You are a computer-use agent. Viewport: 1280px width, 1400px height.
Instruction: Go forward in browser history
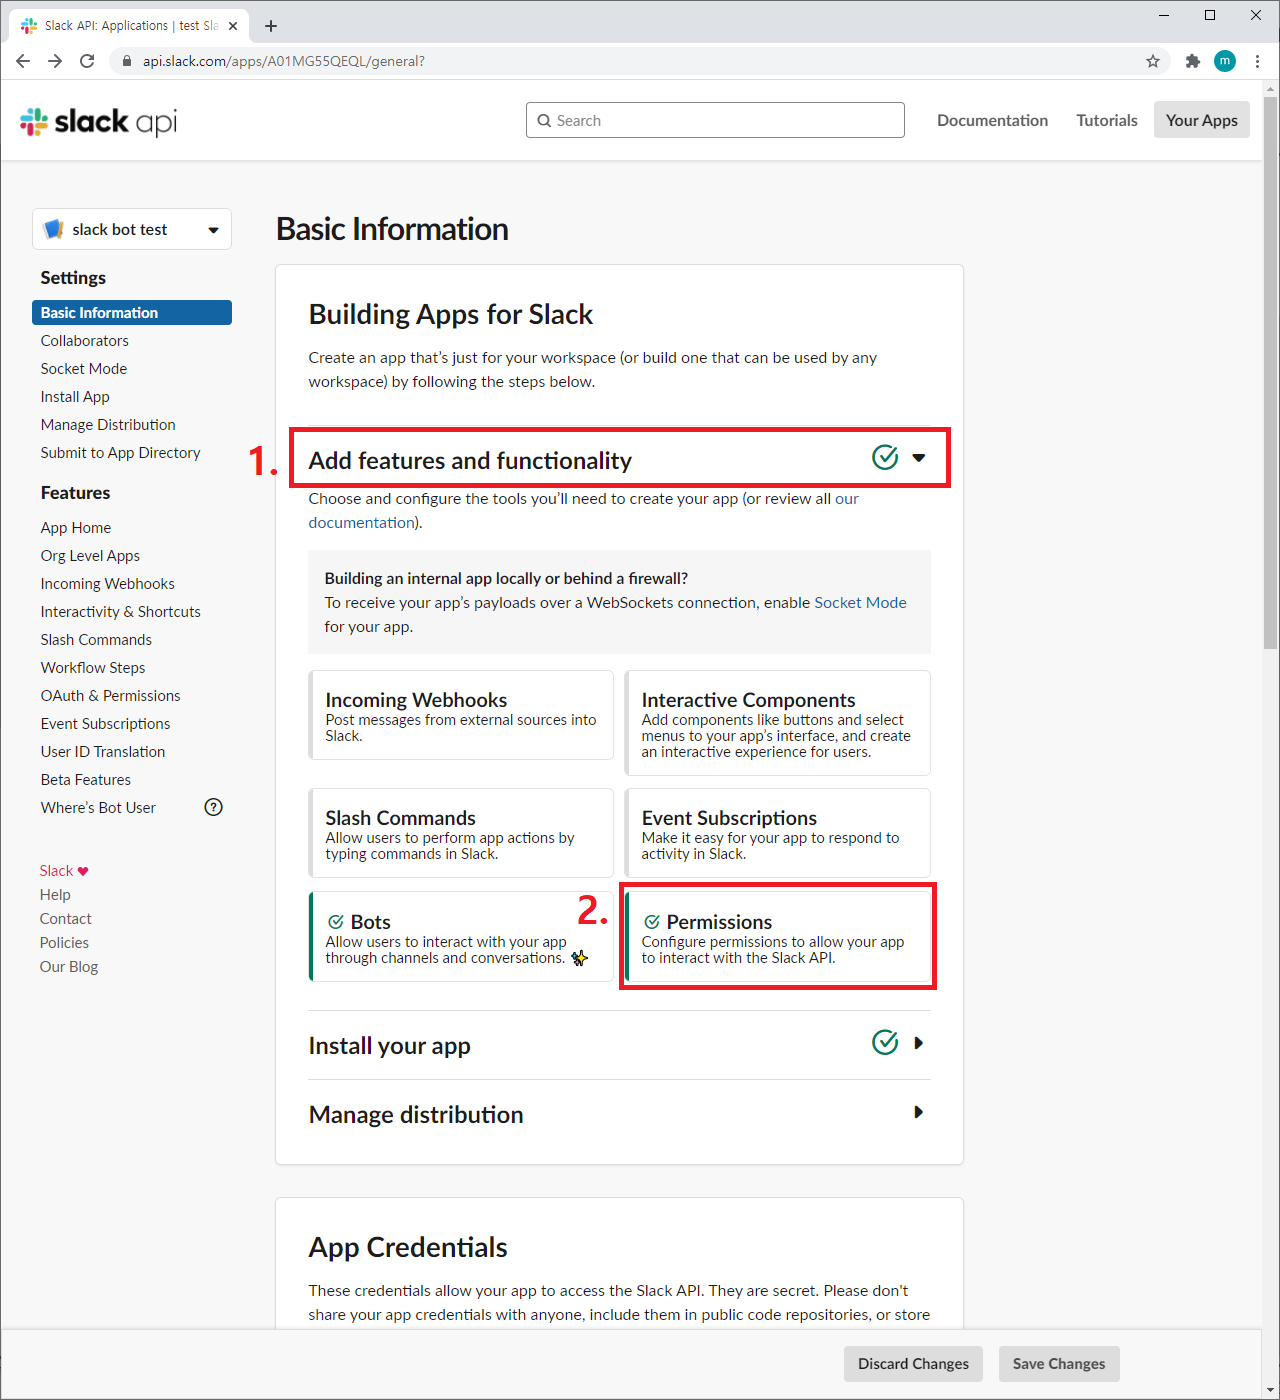(55, 61)
